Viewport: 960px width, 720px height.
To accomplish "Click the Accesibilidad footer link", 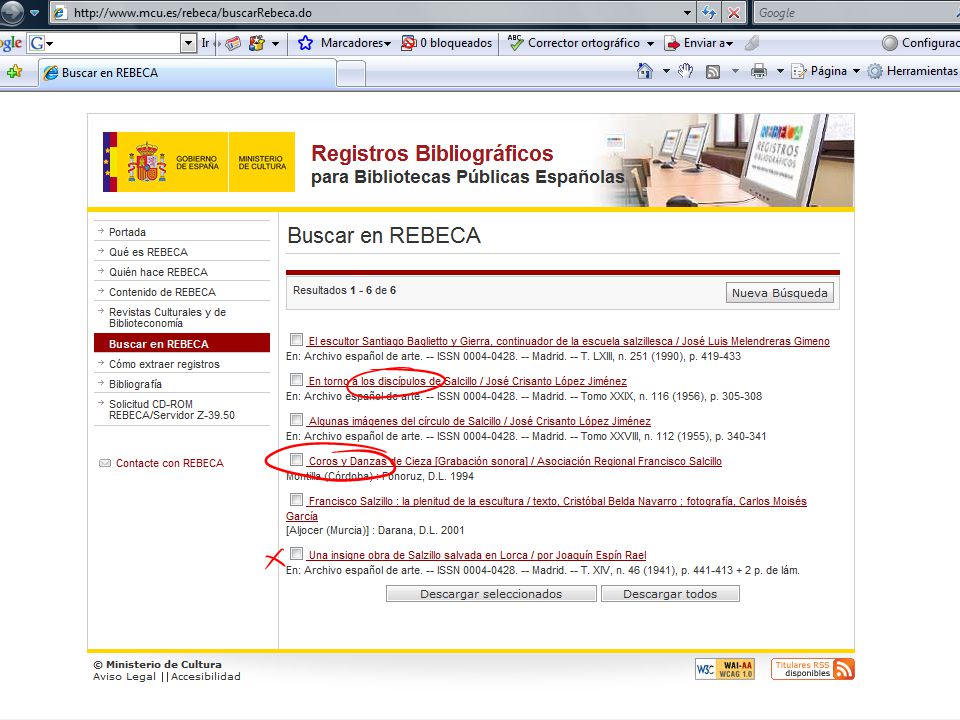I will [206, 677].
